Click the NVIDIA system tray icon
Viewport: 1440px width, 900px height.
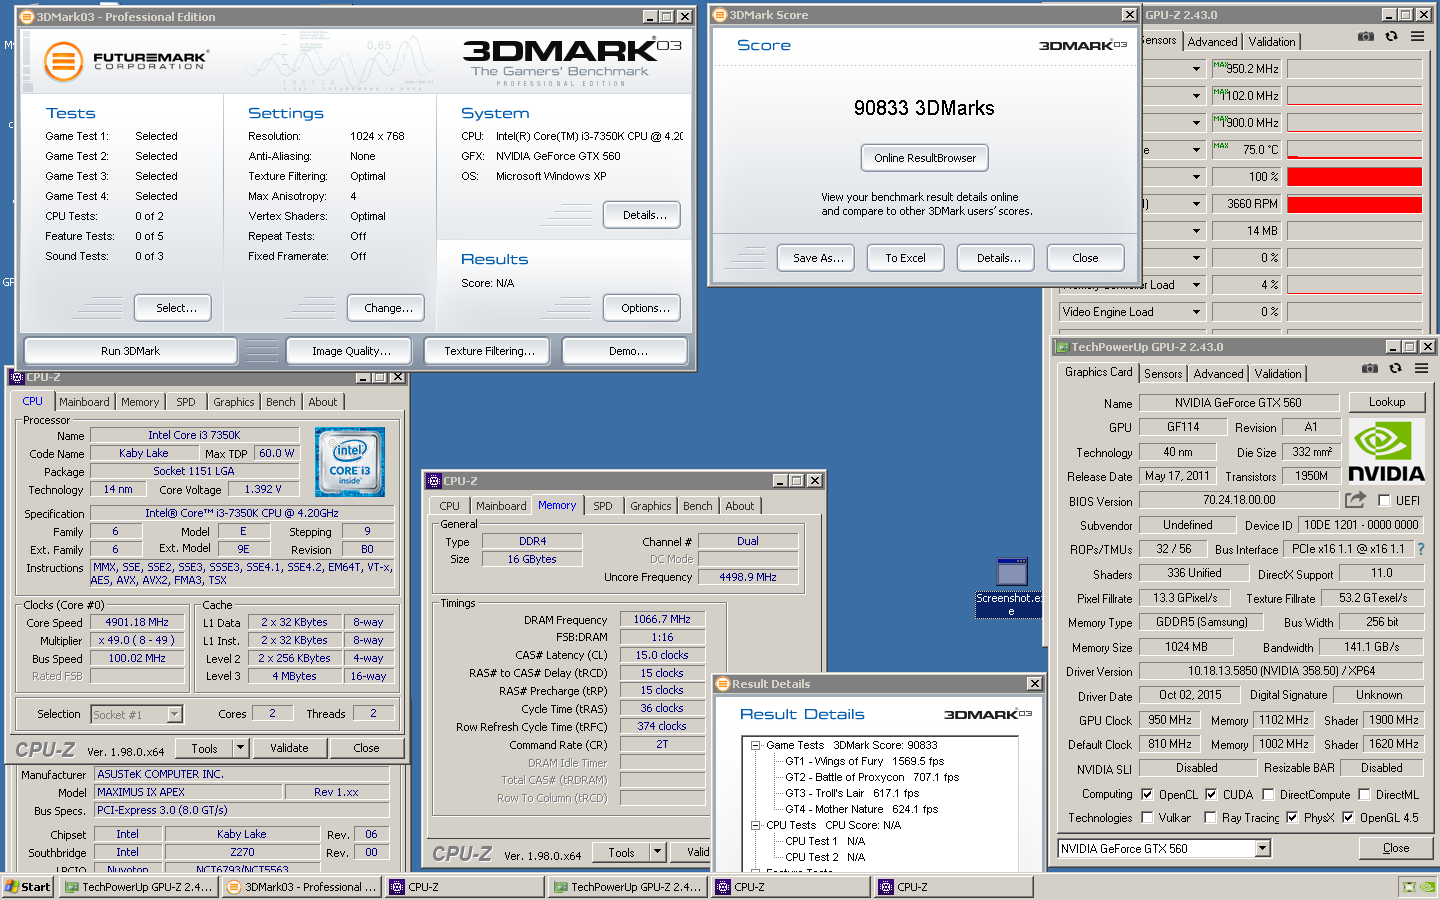coord(1426,886)
